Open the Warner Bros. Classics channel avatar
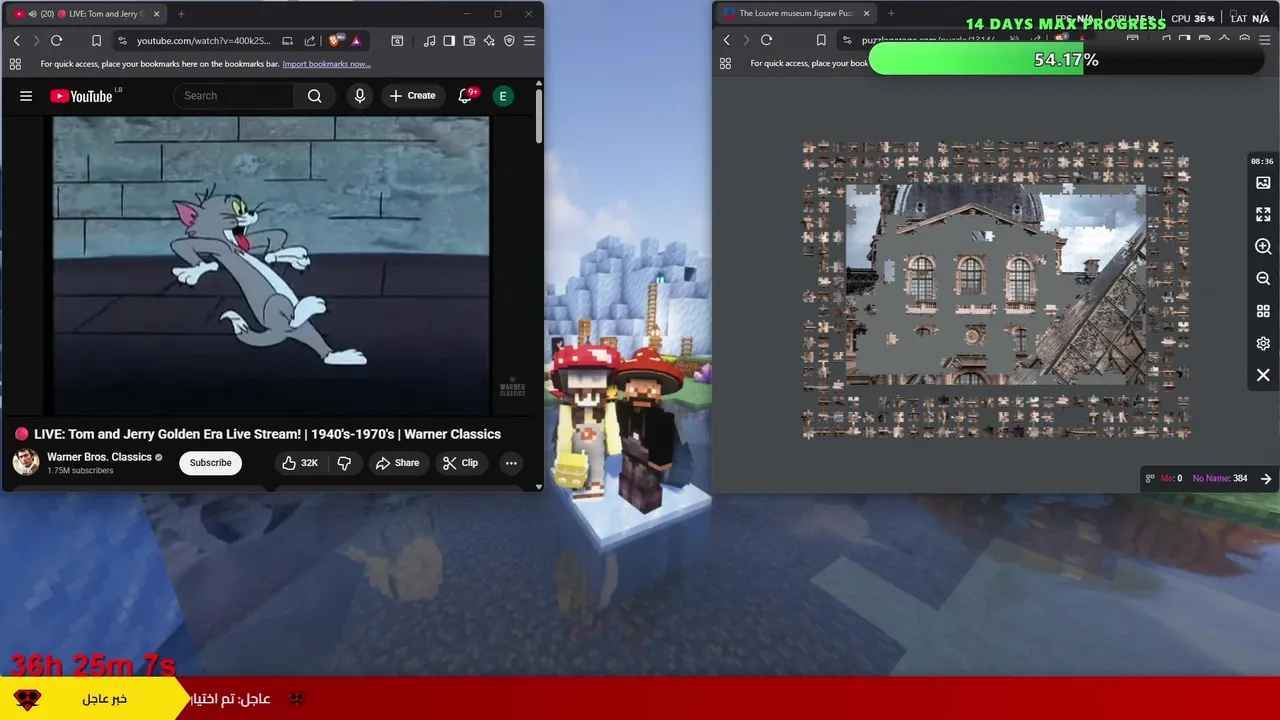This screenshot has width=1280, height=720. click(x=26, y=462)
